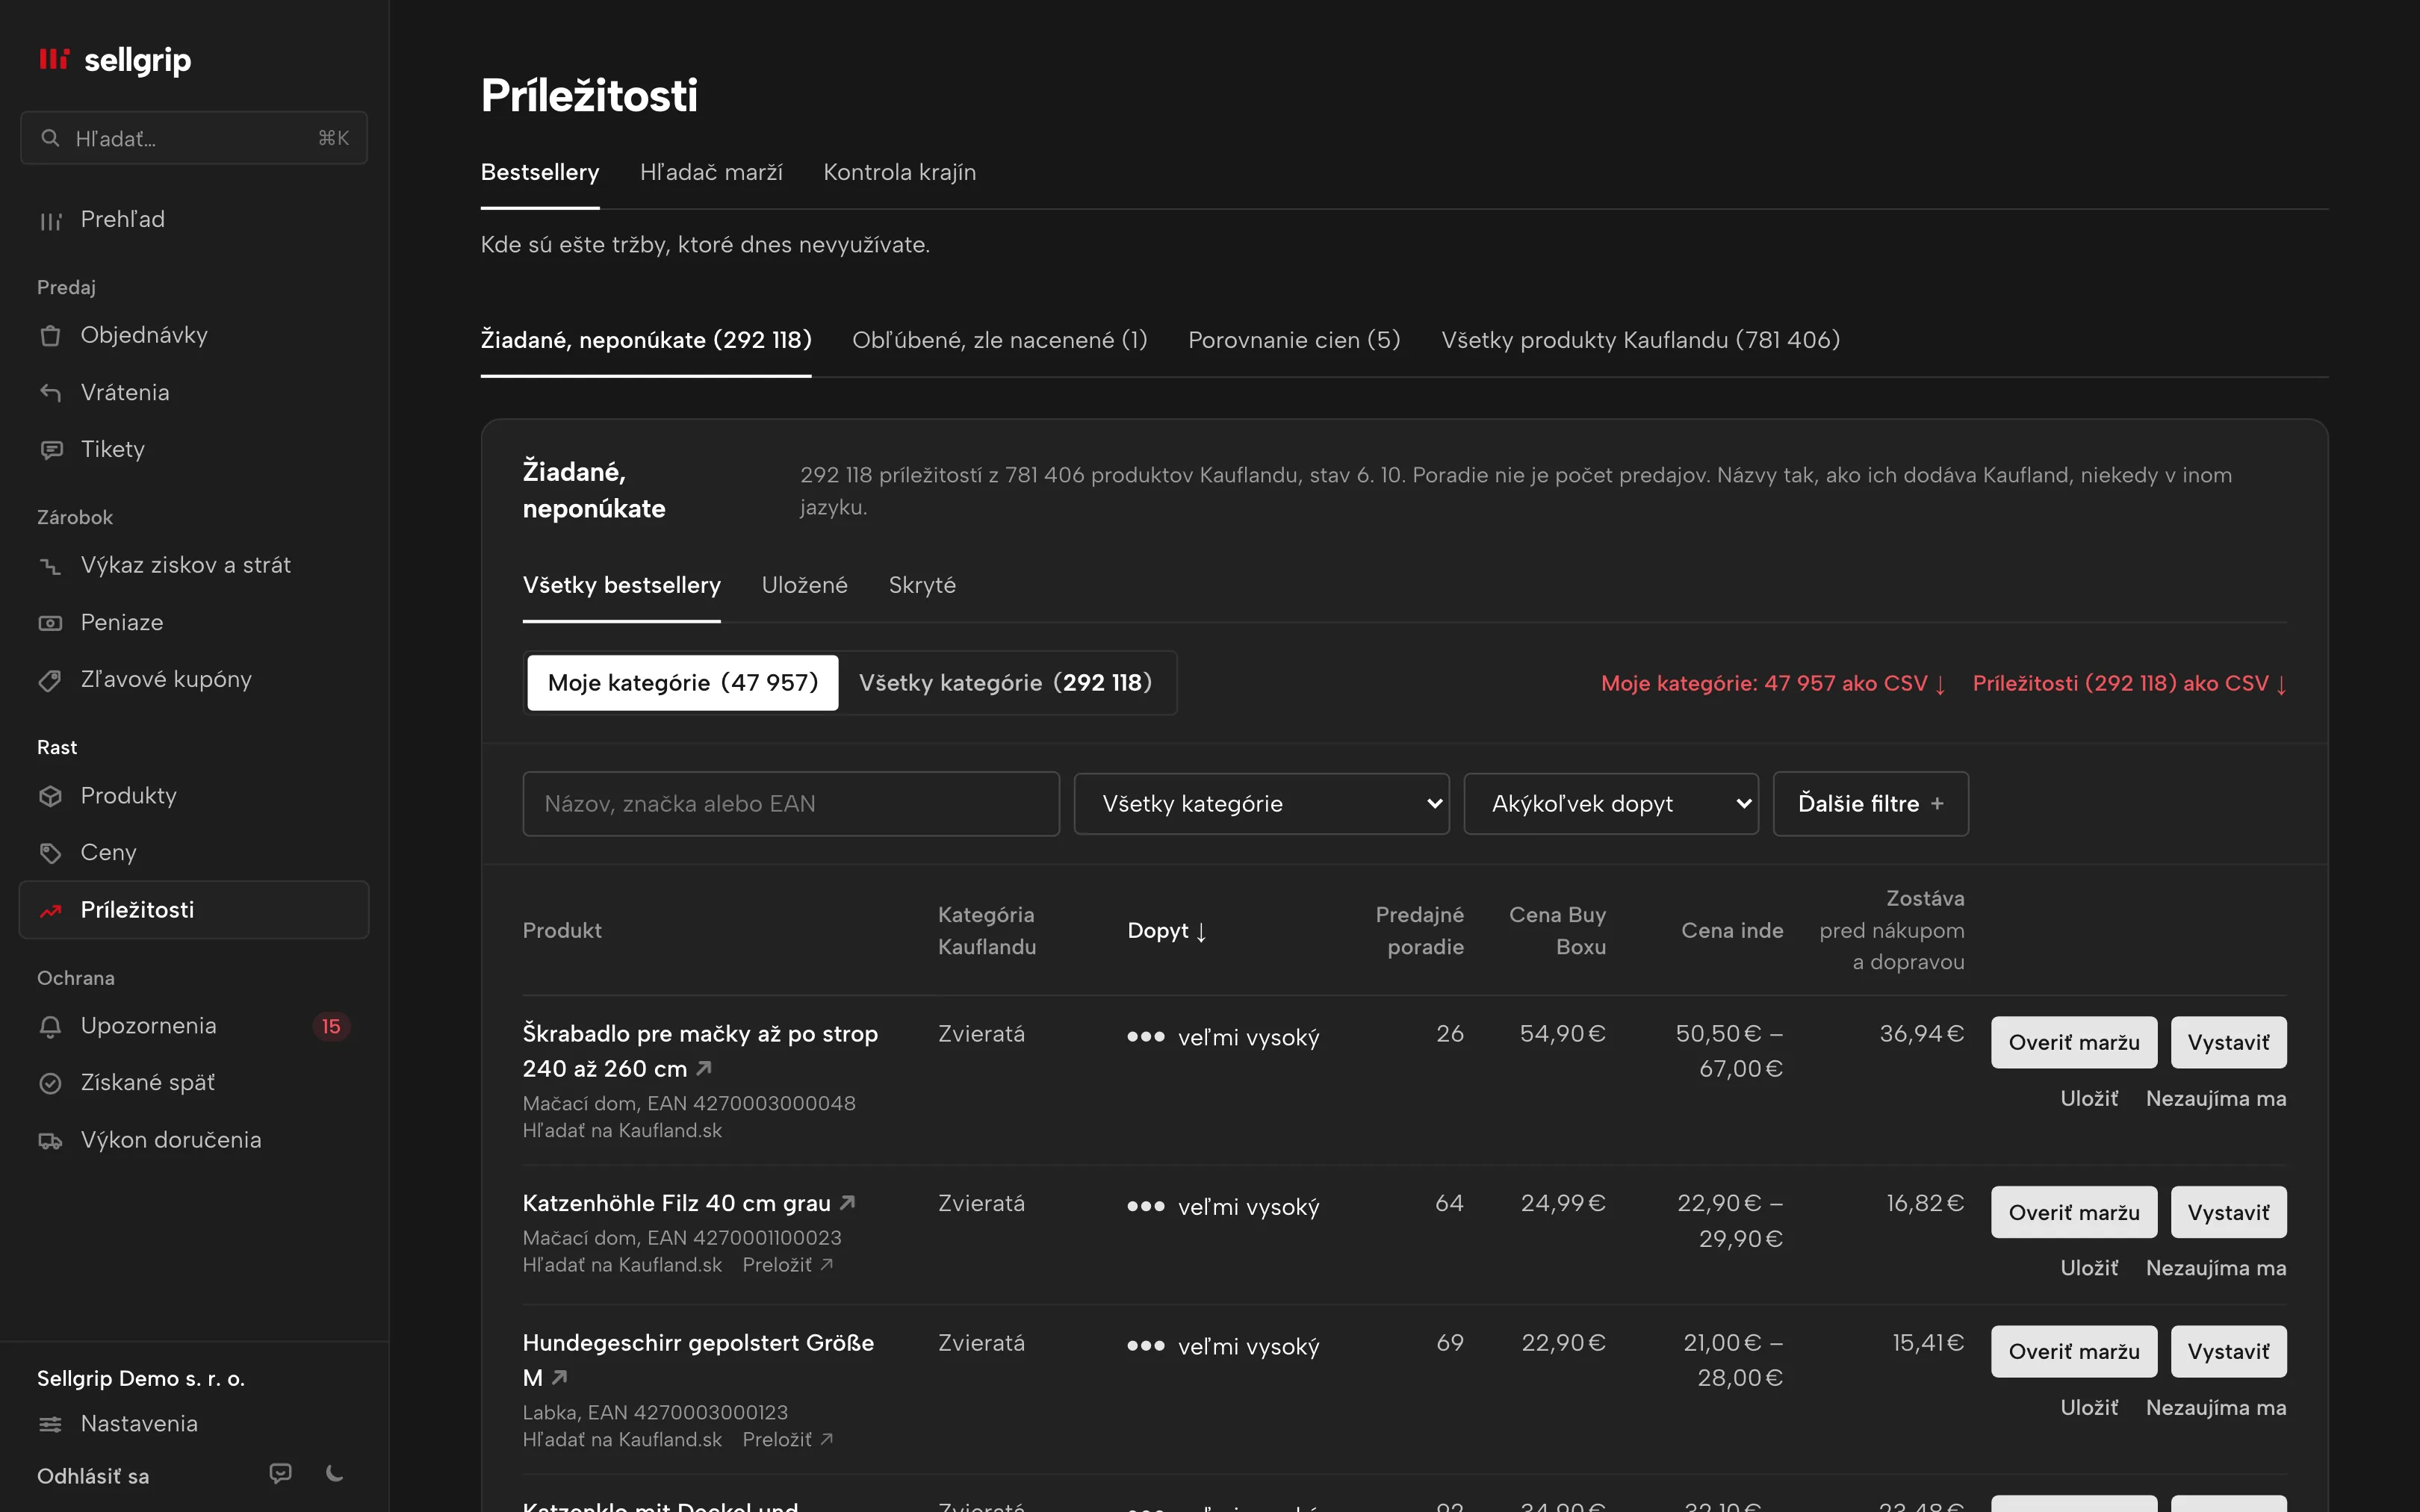Click Odhlásiť sa to log out
The height and width of the screenshot is (1512, 2420).
pos(93,1476)
